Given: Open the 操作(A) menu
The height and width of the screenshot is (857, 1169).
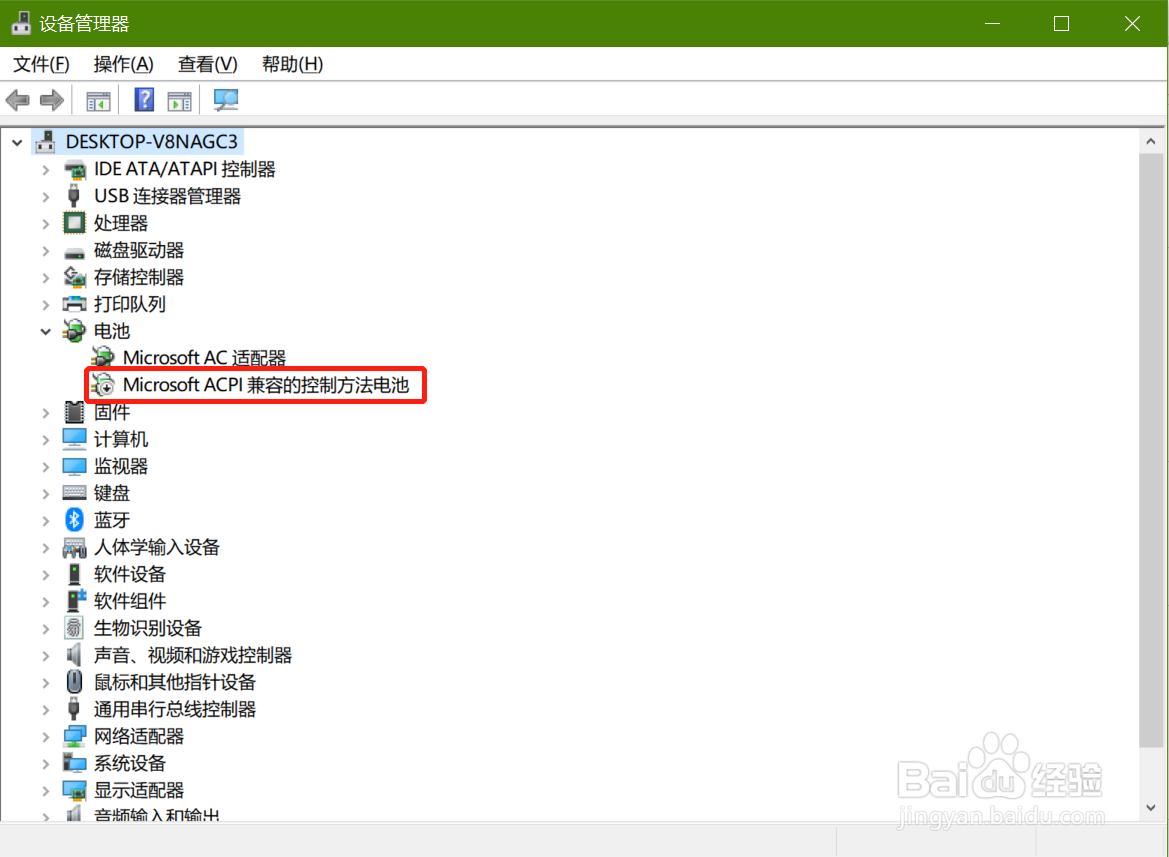Looking at the screenshot, I should (124, 64).
